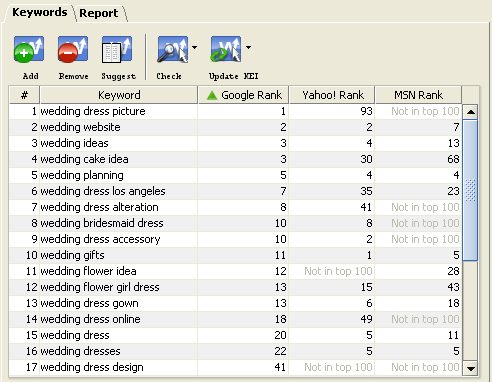Click the vertical scrollbar thumb

[471, 190]
